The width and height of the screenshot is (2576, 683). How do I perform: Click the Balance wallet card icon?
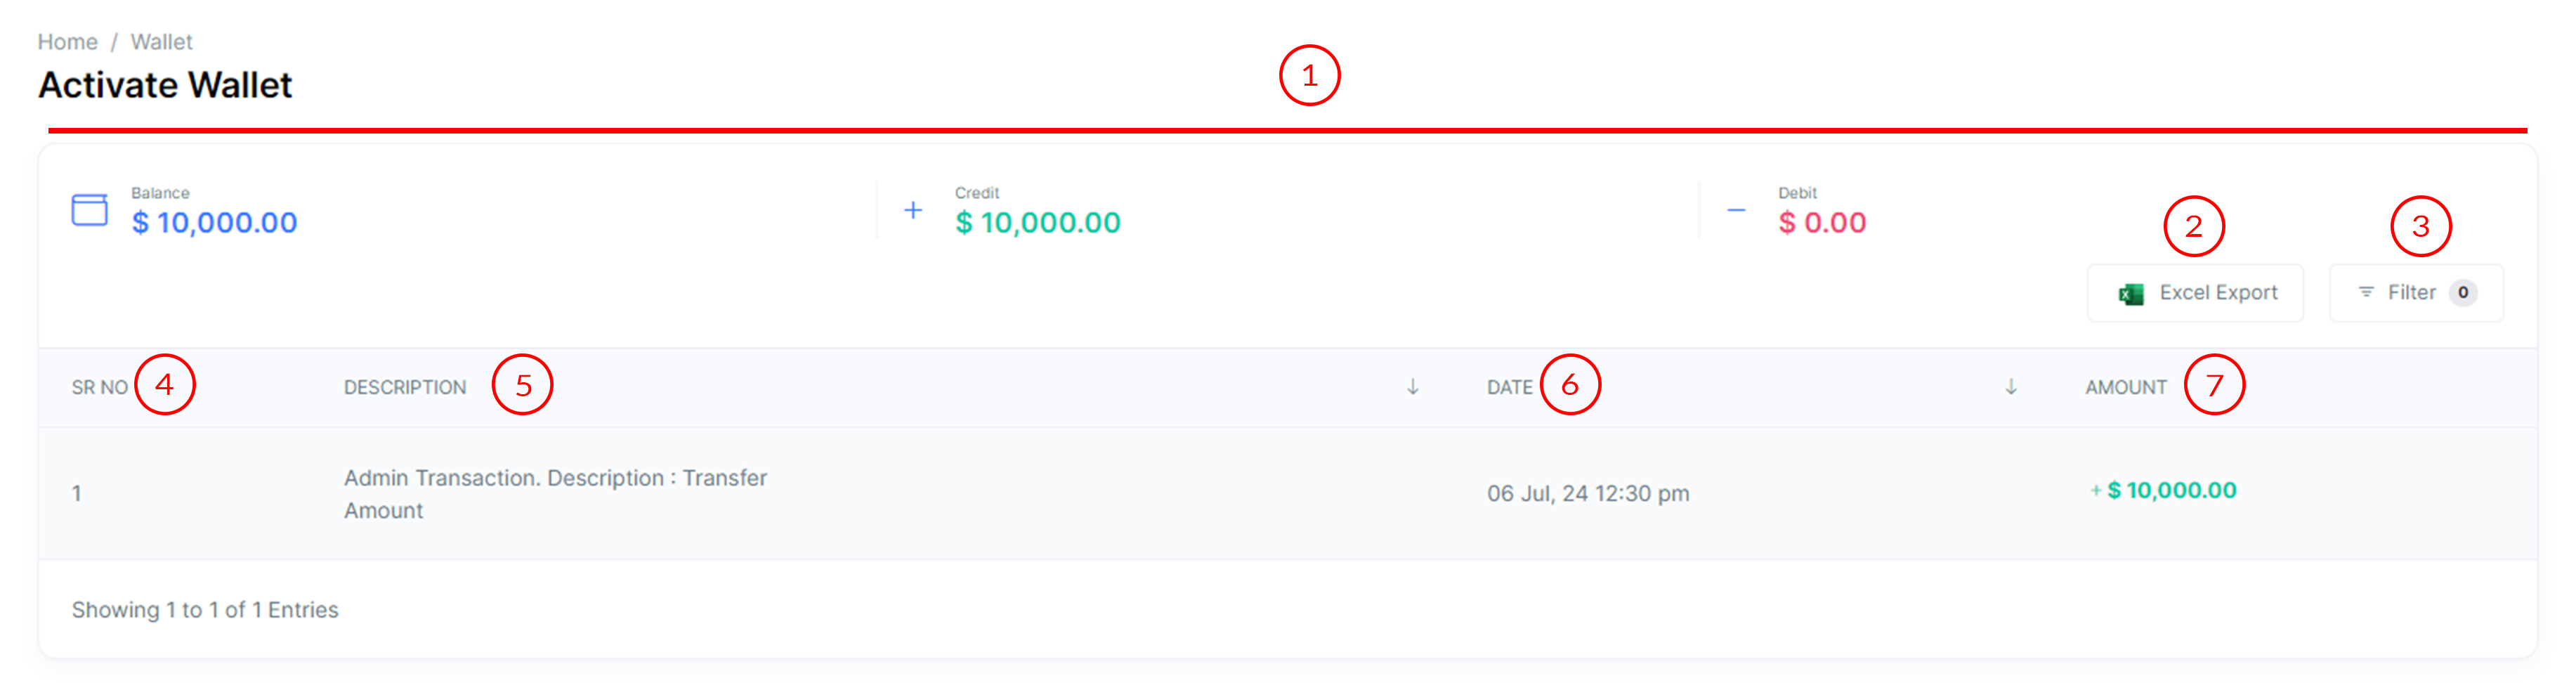click(89, 210)
